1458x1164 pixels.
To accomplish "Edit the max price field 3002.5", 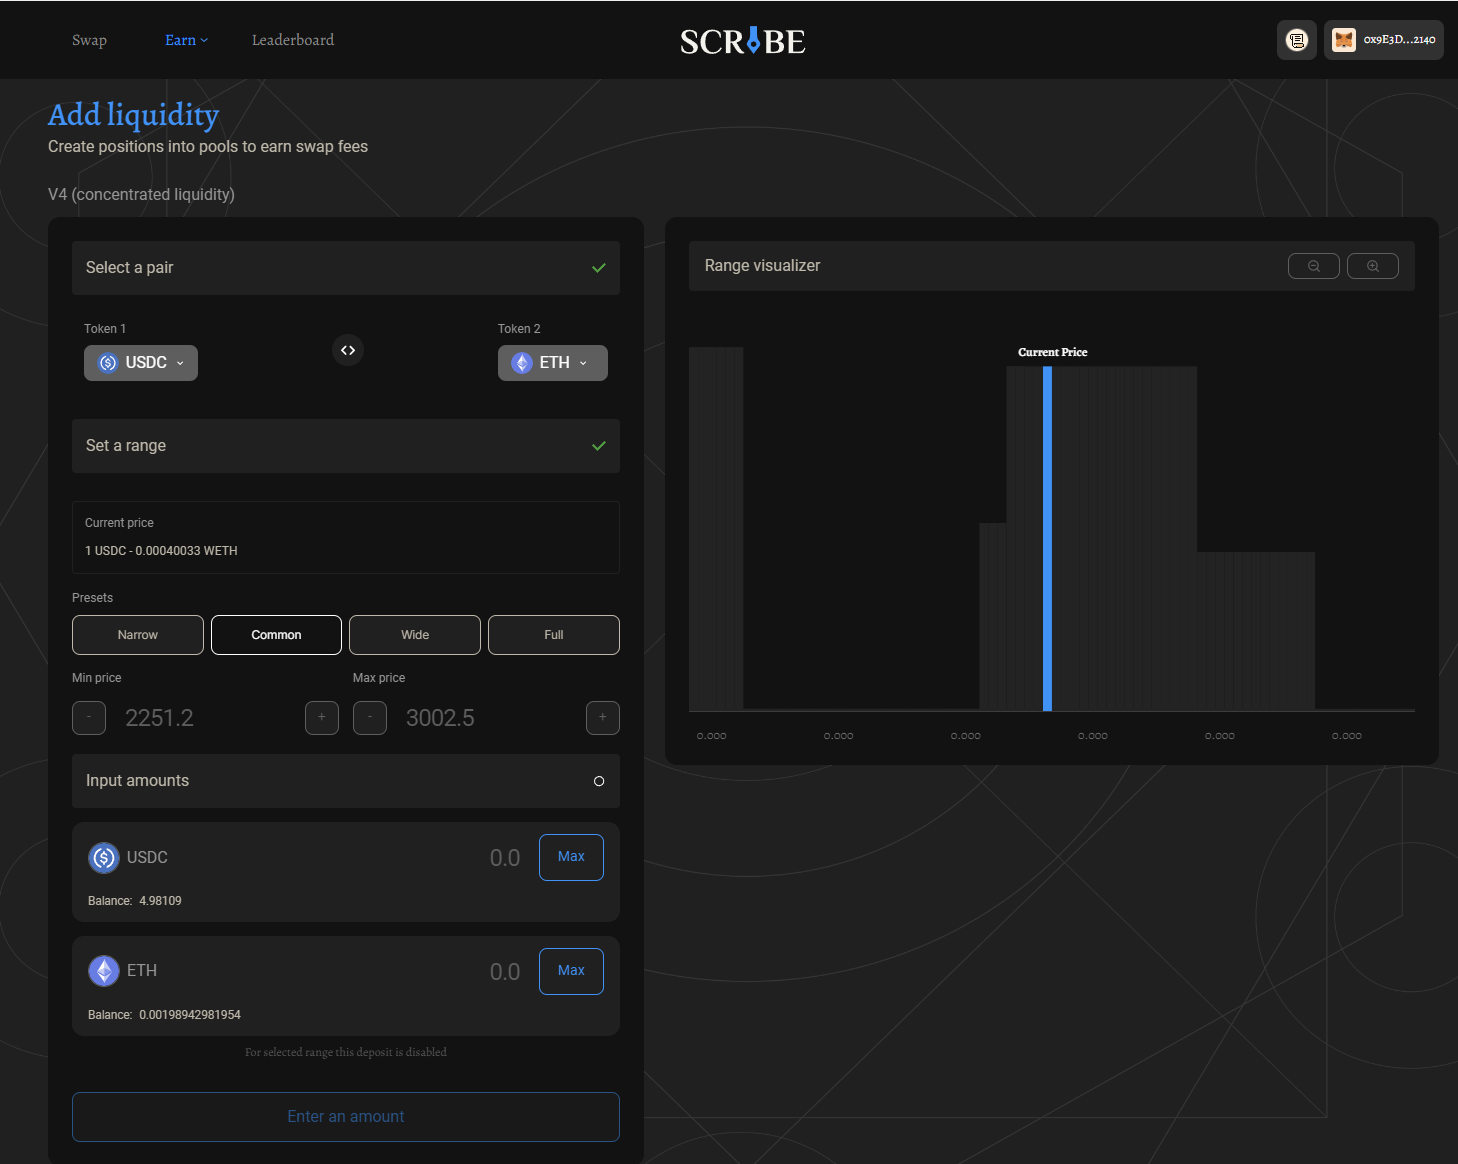I will (486, 718).
